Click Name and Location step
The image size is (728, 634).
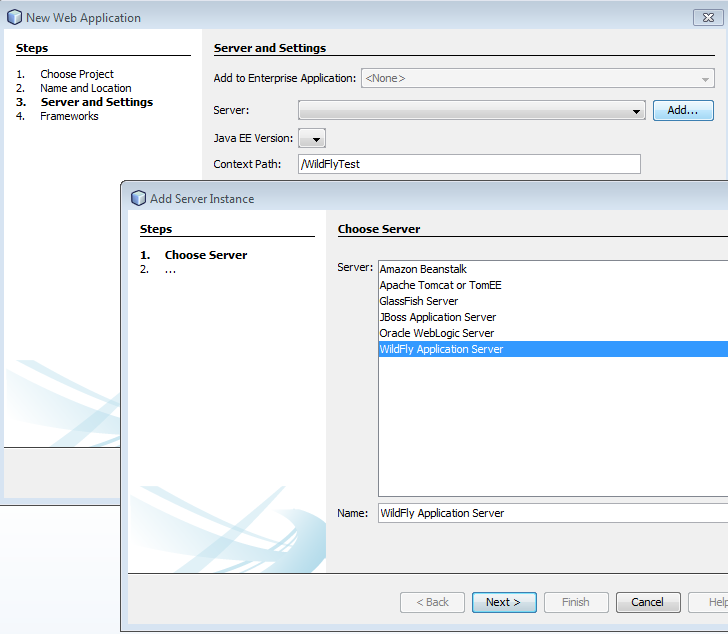[x=85, y=88]
